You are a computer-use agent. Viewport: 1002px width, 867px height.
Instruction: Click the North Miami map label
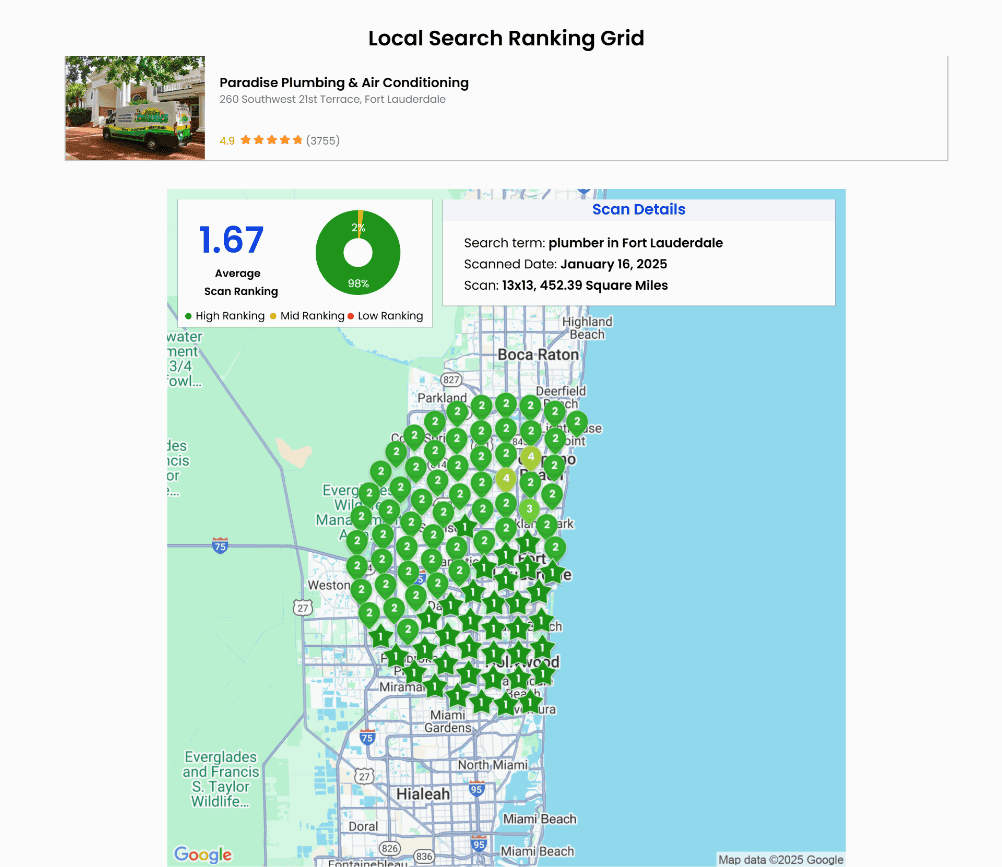[x=493, y=765]
